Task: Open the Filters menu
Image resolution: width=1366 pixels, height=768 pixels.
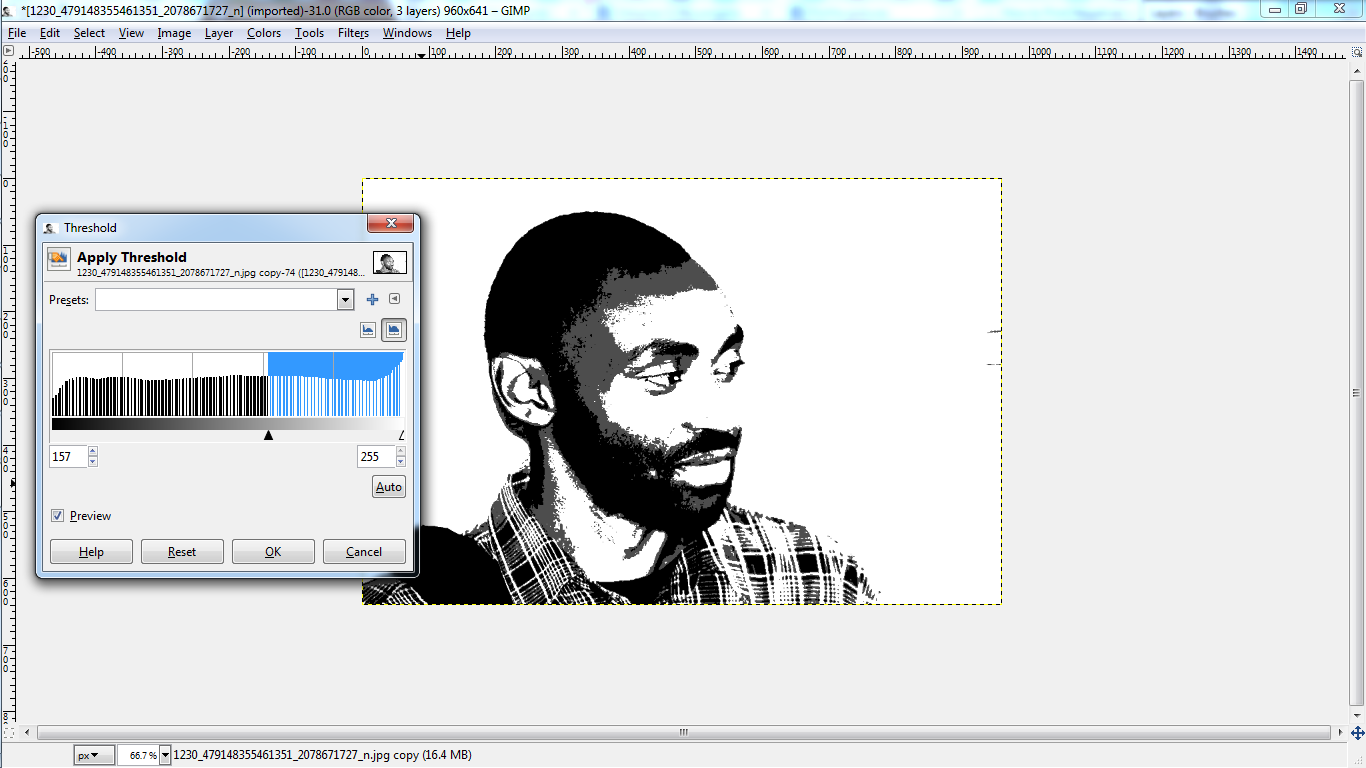Action: tap(353, 33)
